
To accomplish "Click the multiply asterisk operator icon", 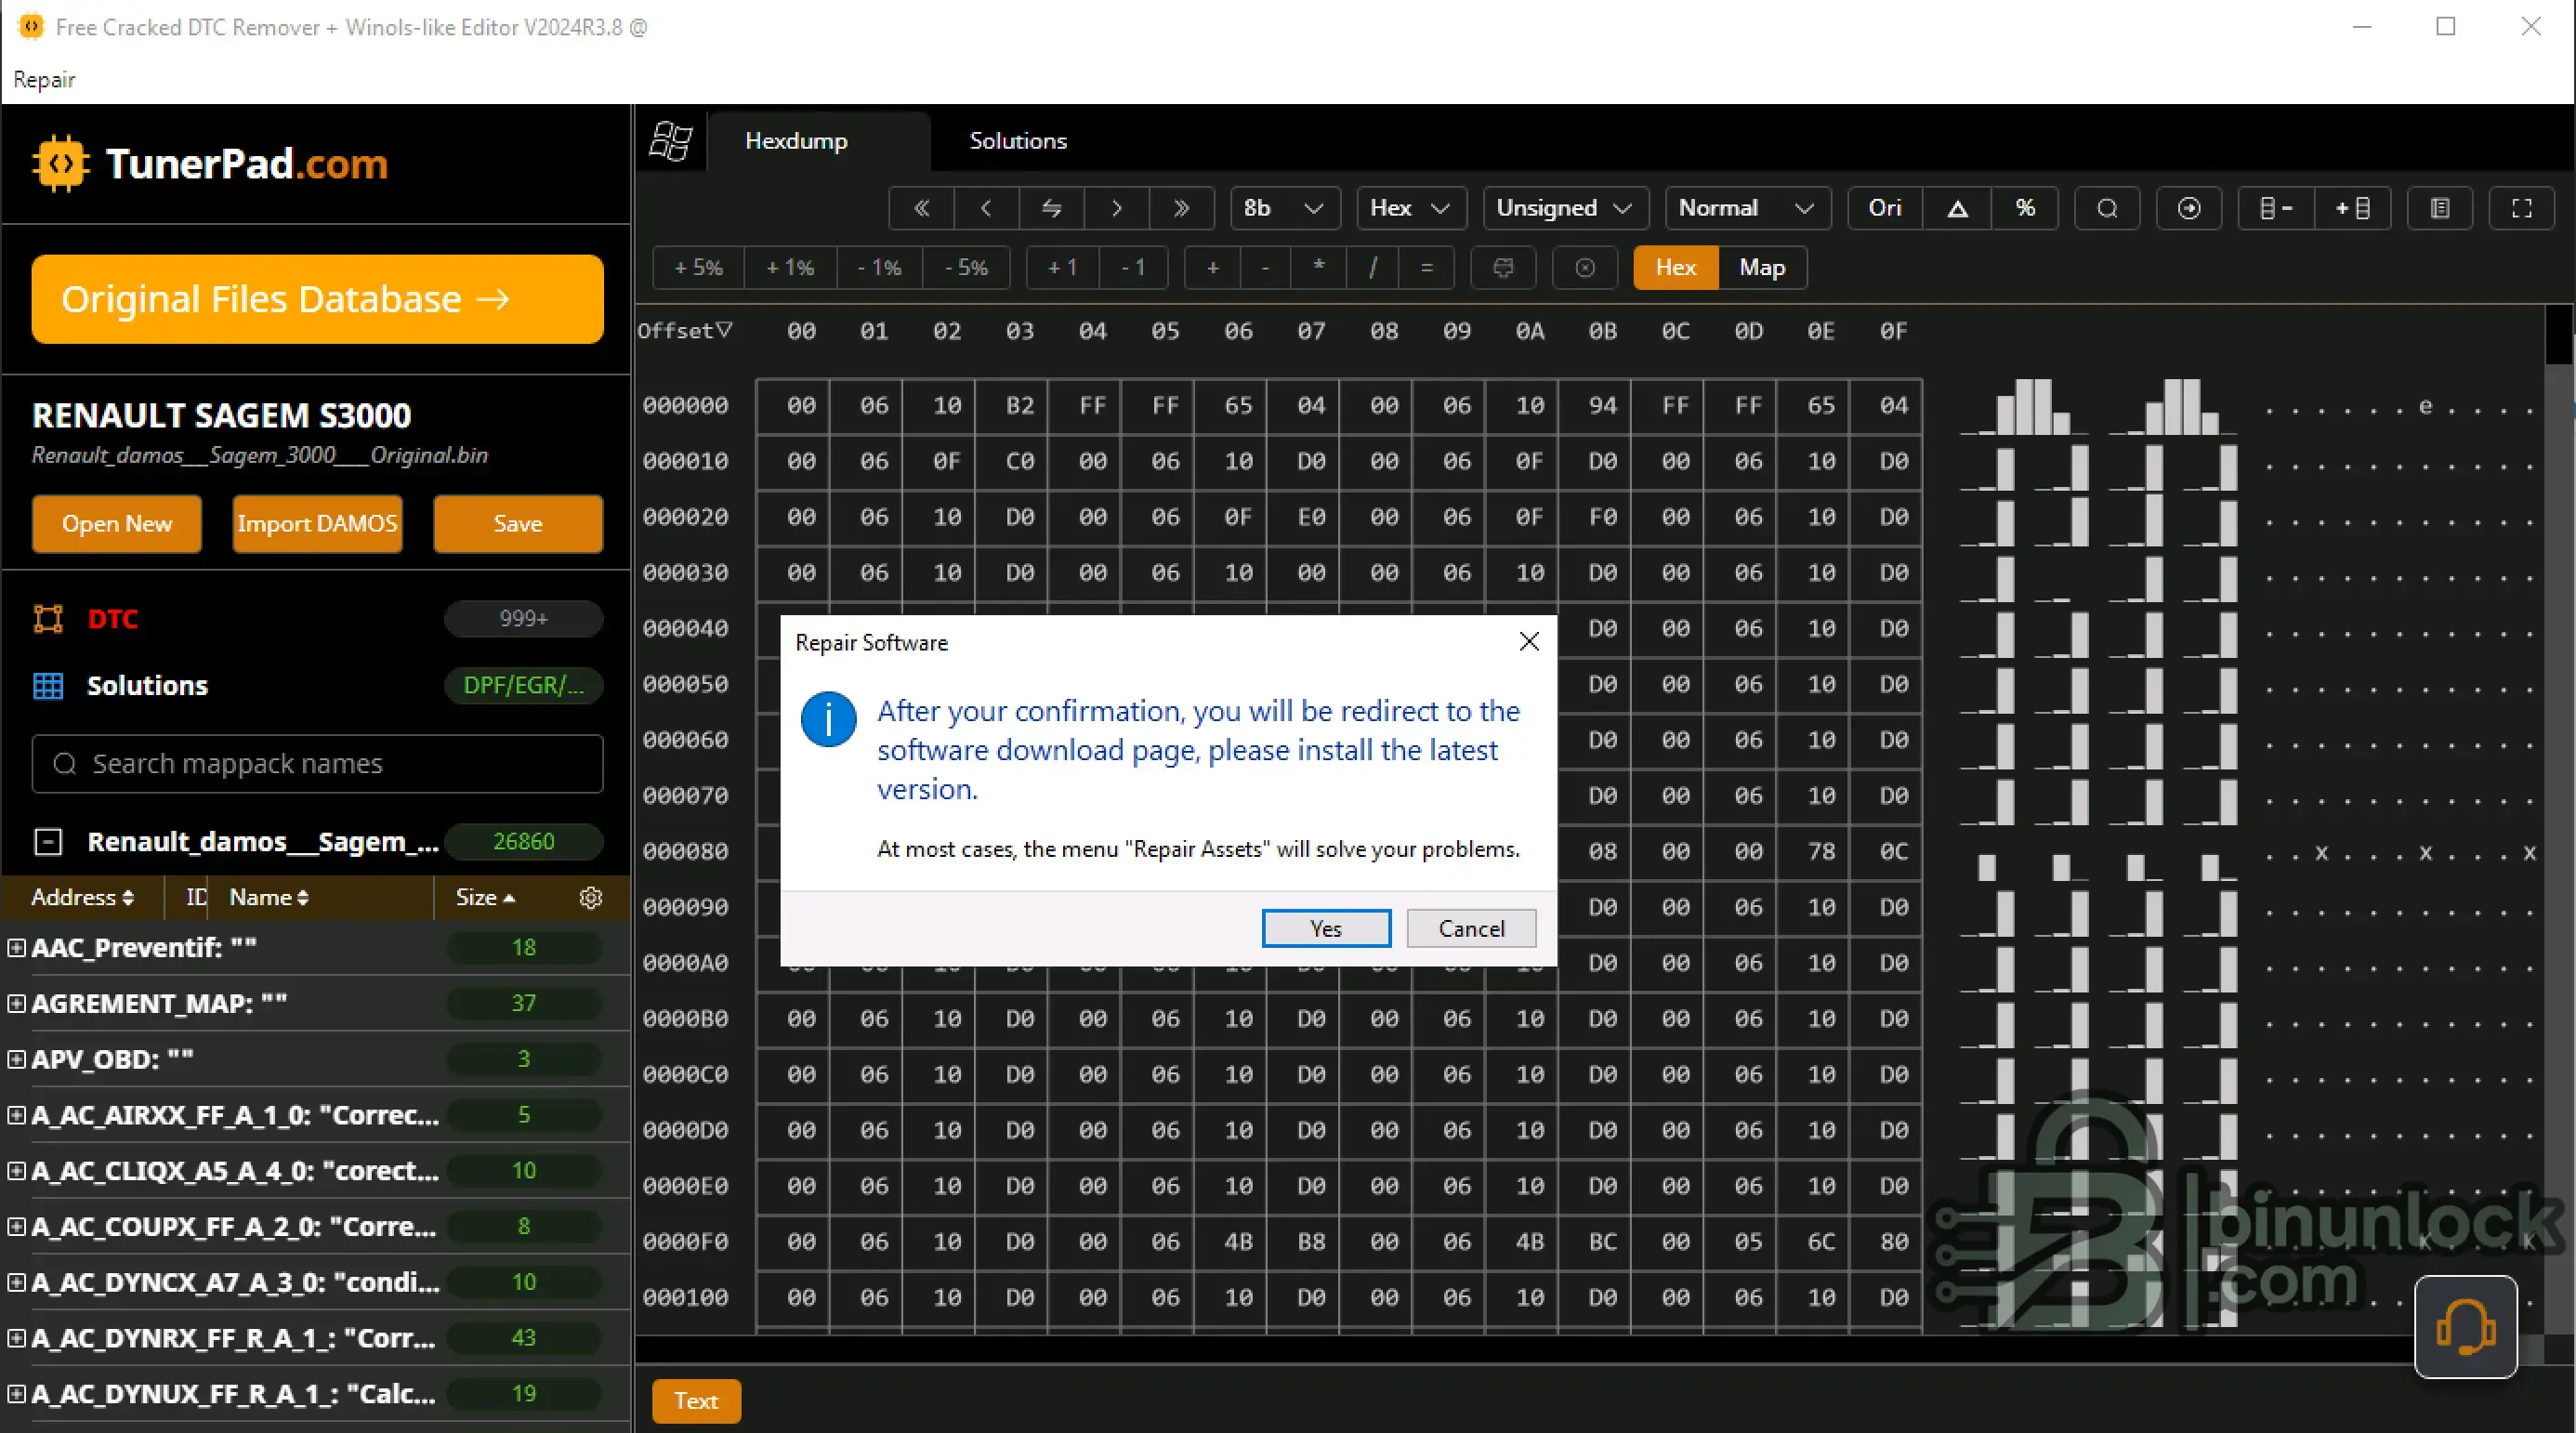I will (x=1319, y=268).
